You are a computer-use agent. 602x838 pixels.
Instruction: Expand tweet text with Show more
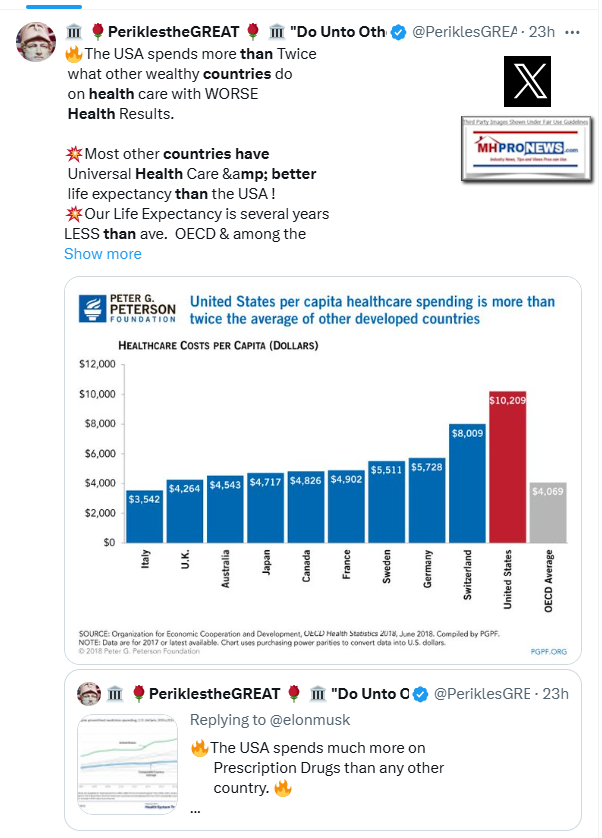pos(102,254)
